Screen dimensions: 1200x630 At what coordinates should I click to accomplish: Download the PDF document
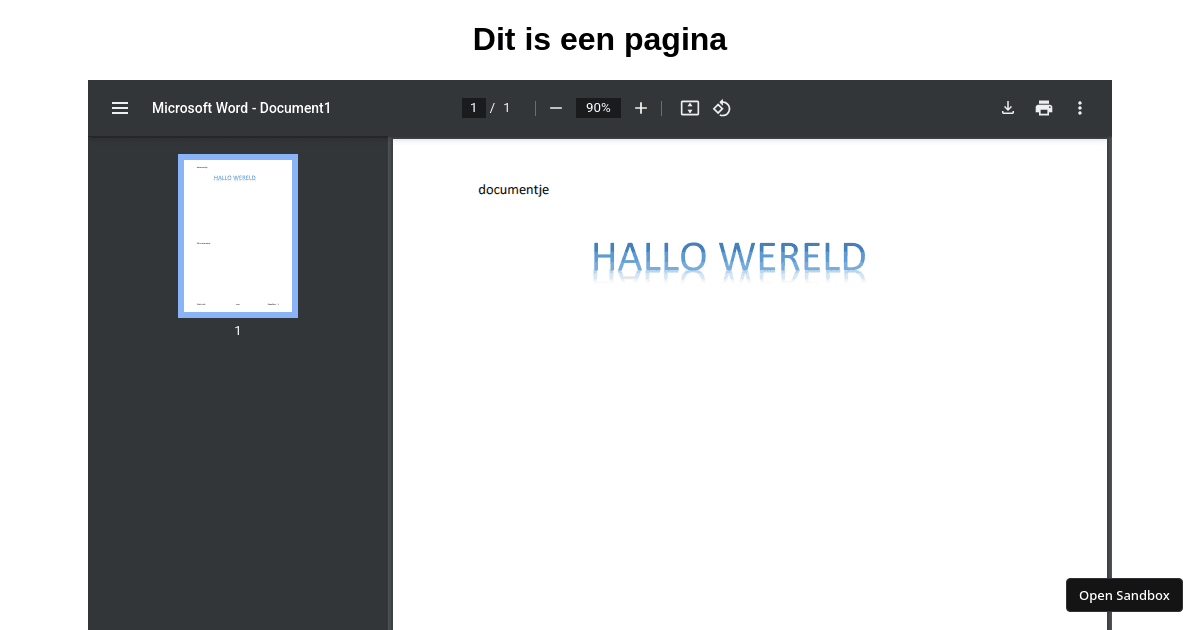pyautogui.click(x=1008, y=108)
